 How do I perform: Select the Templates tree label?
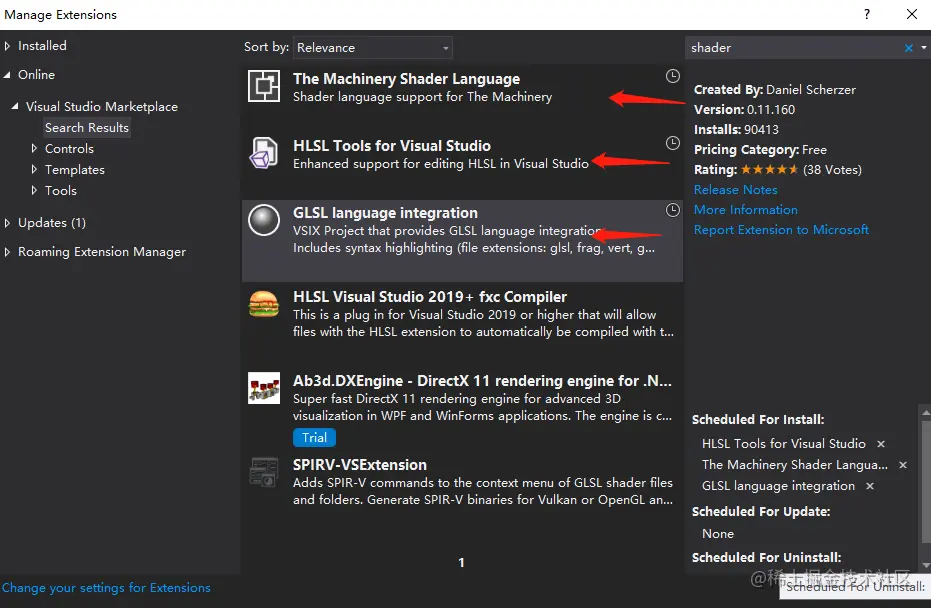75,170
